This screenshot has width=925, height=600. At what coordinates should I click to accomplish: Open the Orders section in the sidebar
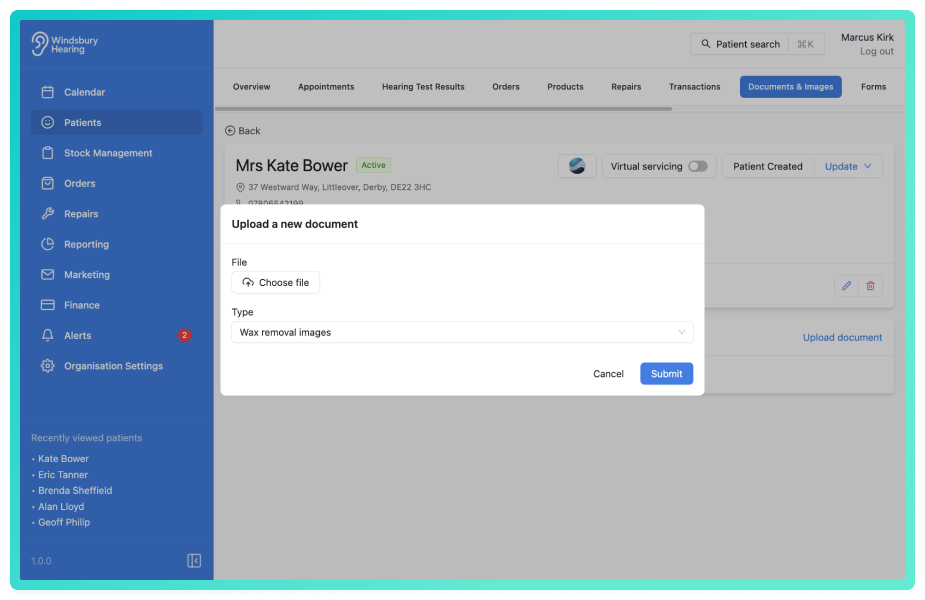point(116,183)
